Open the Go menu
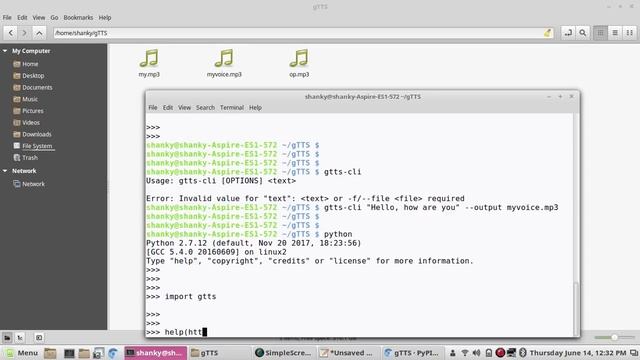The width and height of the screenshot is (640, 360). [54, 18]
